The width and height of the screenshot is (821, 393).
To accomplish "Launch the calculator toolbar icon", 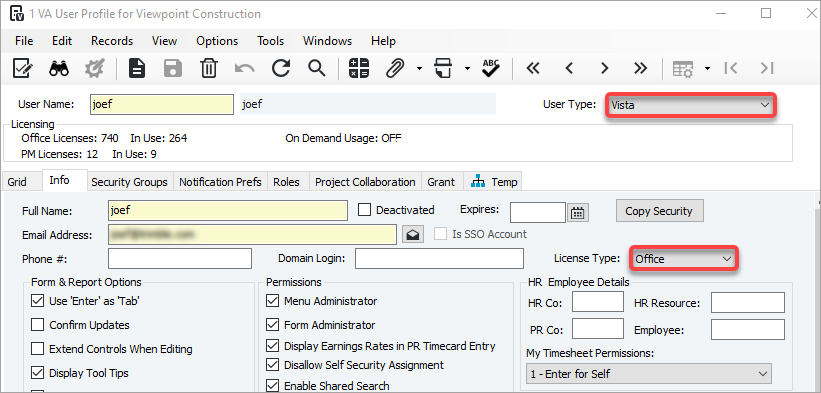I will (359, 68).
